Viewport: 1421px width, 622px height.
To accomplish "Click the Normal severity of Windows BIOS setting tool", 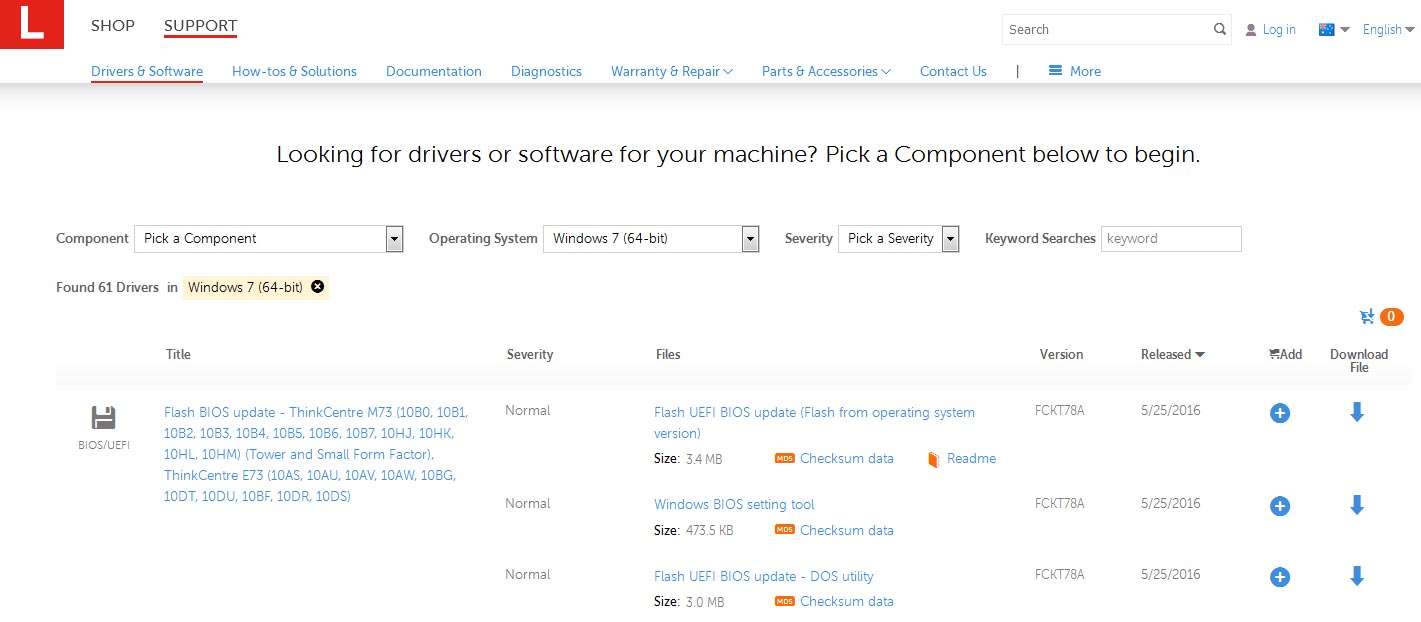I will [528, 504].
